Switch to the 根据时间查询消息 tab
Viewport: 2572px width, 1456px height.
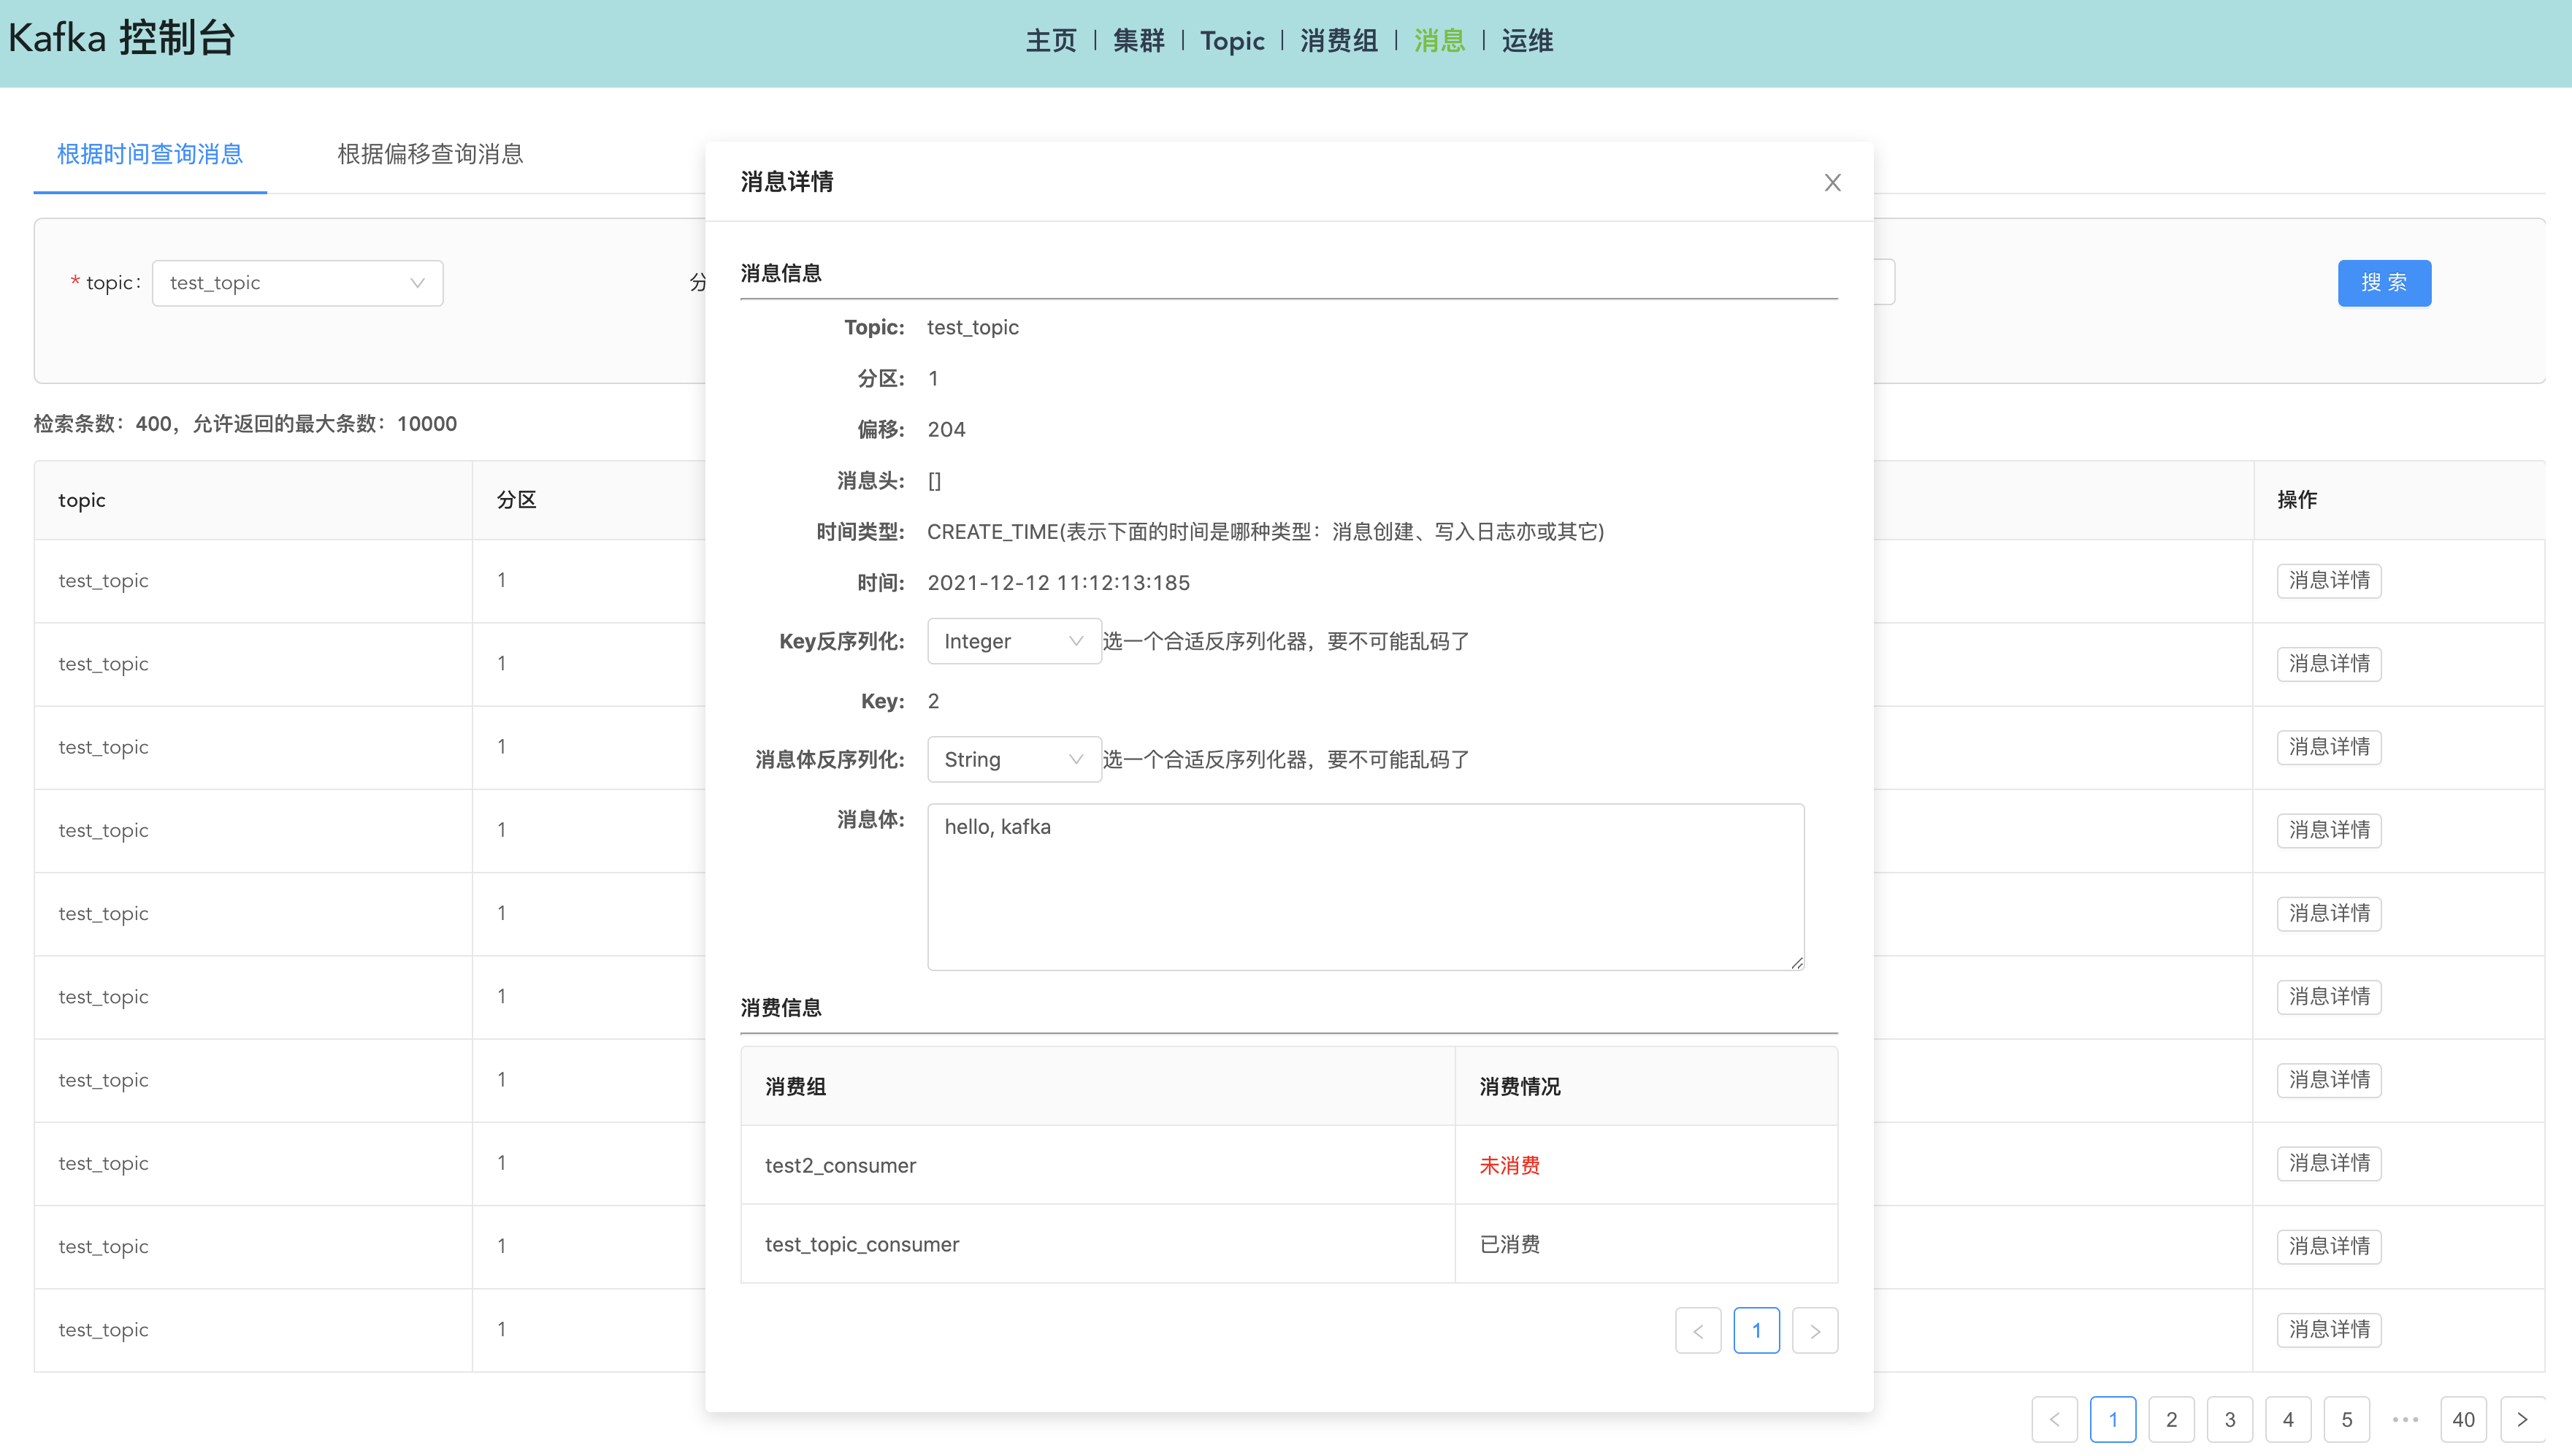(x=148, y=154)
